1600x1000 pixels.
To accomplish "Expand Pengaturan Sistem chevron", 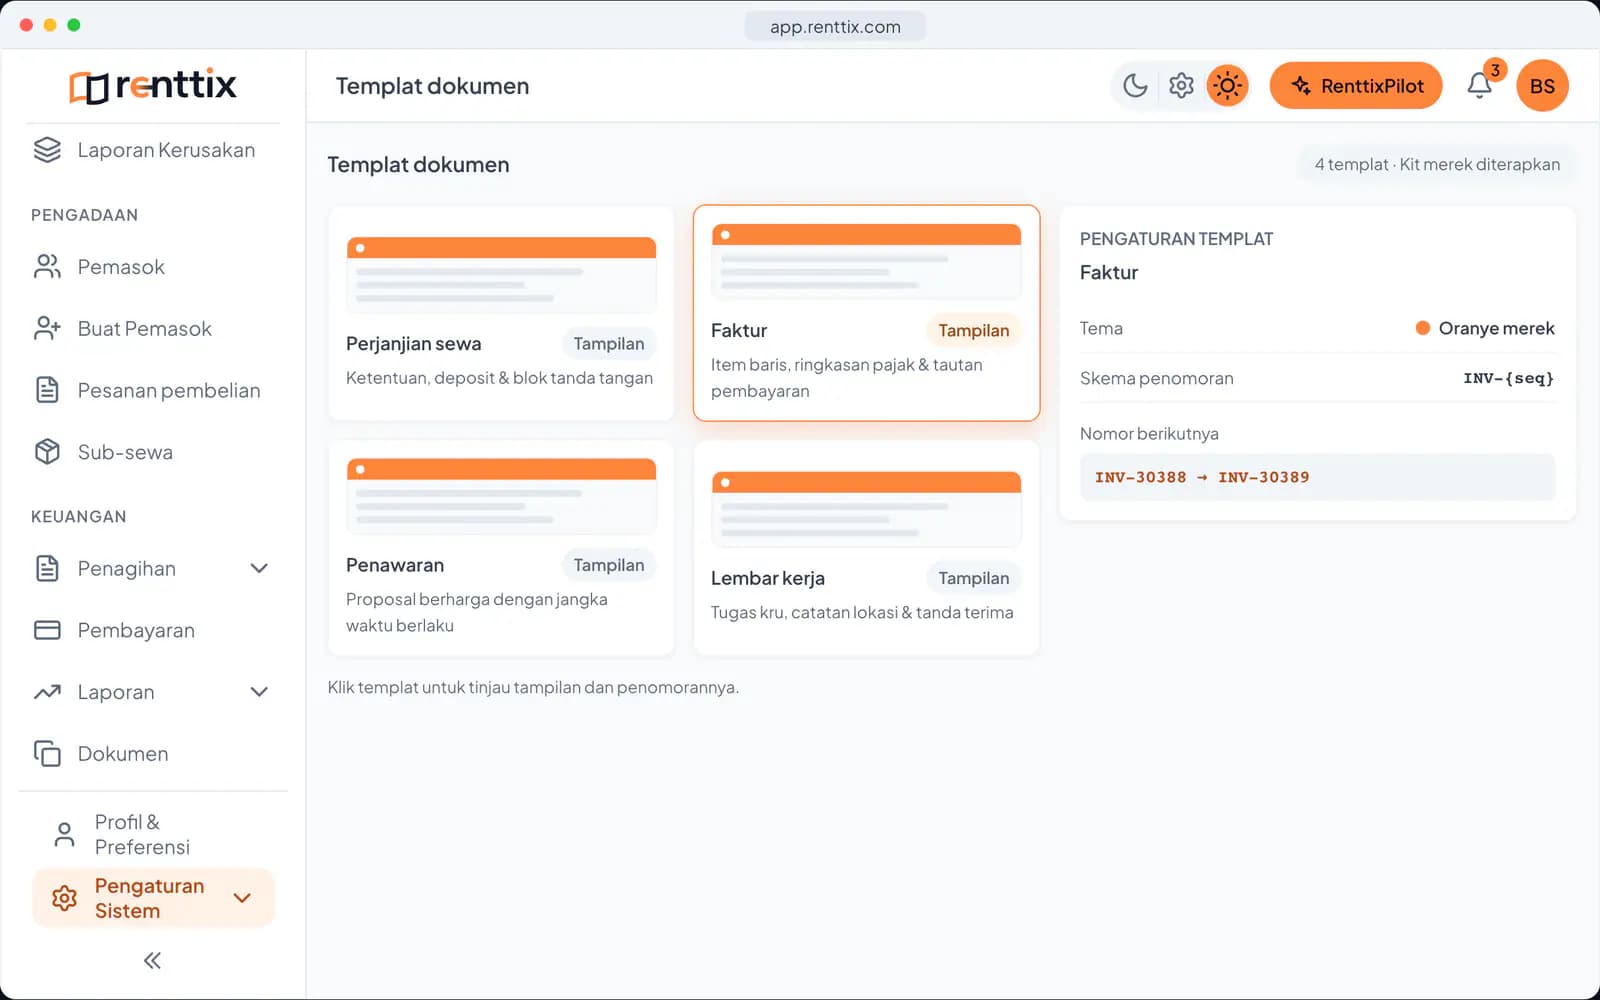I will click(242, 898).
